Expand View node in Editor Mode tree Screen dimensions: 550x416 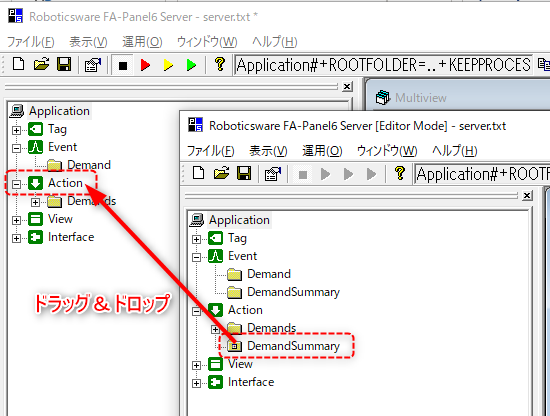click(x=196, y=365)
